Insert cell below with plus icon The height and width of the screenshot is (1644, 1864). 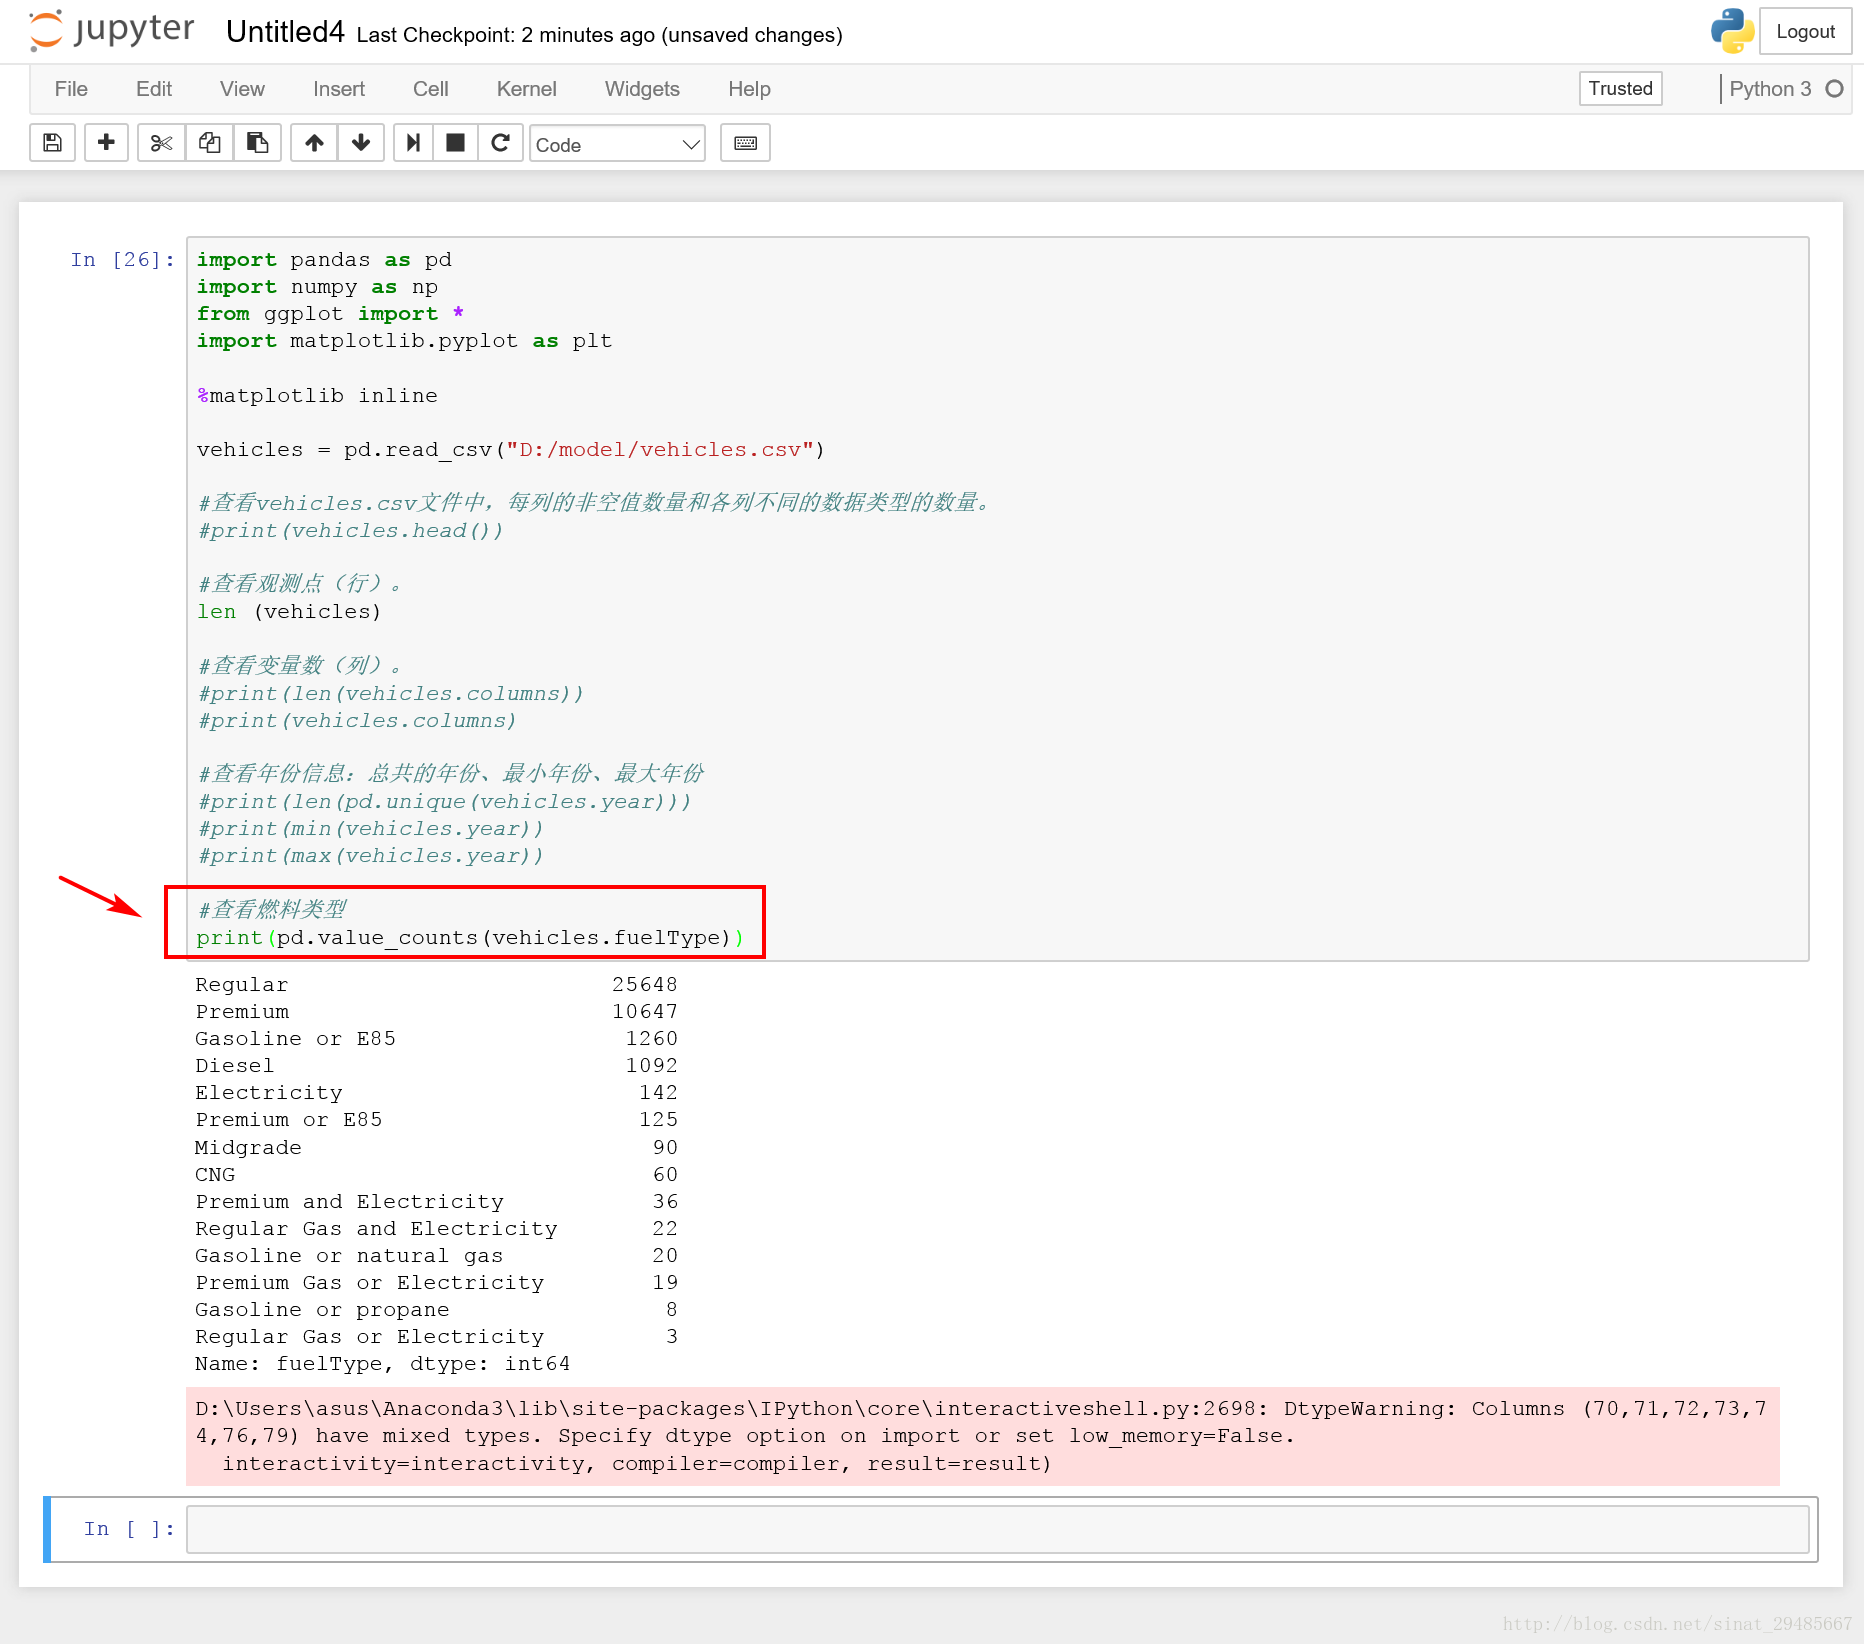[106, 143]
